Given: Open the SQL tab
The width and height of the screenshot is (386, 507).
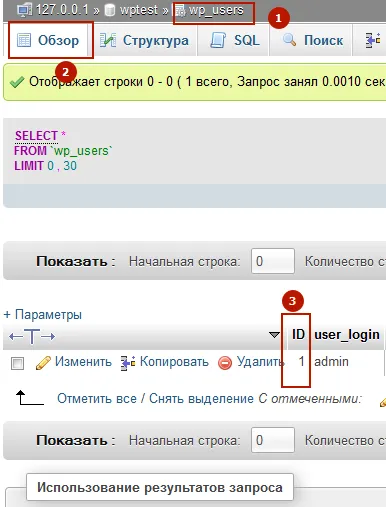Looking at the screenshot, I should (x=234, y=40).
